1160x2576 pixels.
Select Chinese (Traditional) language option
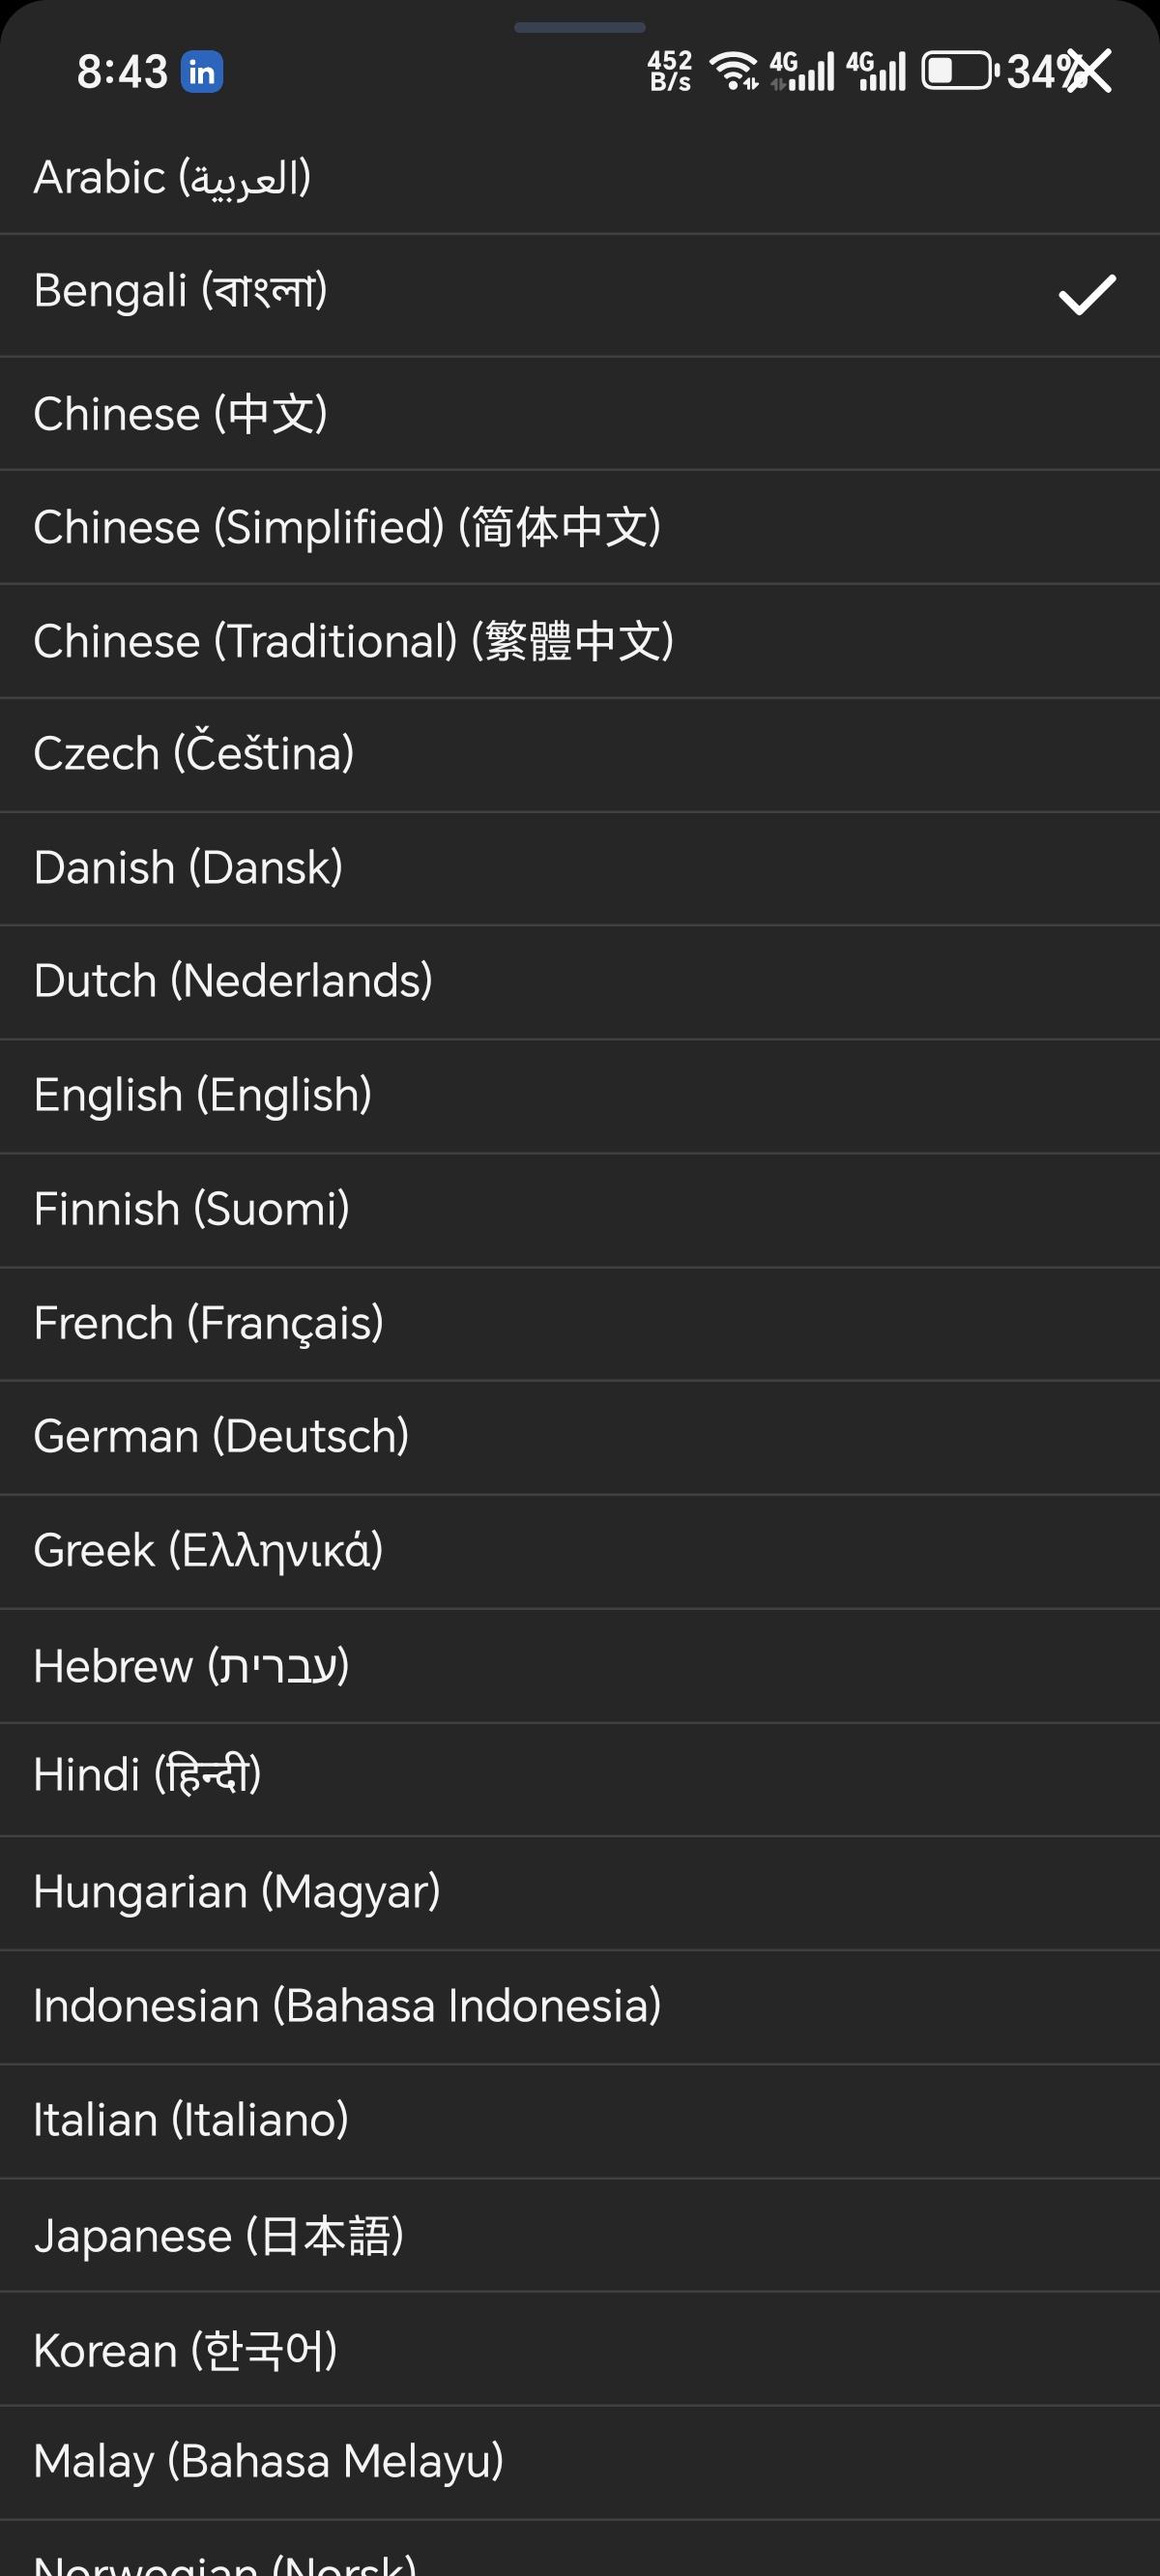(353, 641)
